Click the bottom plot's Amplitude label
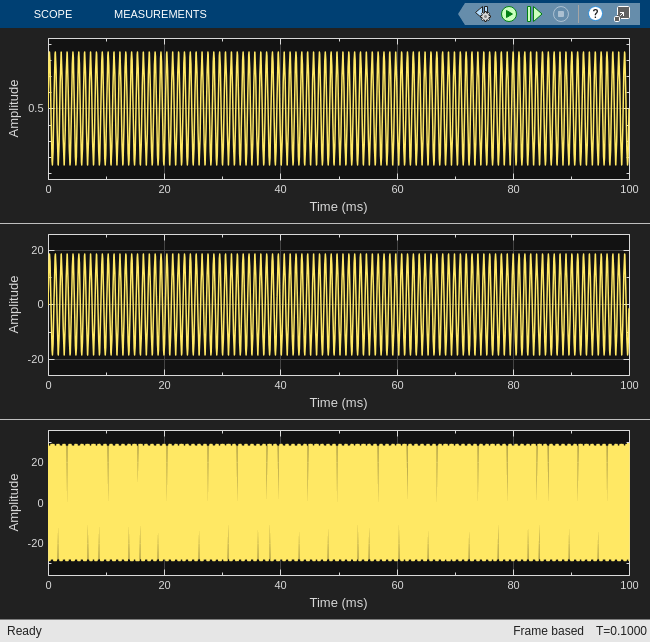This screenshot has width=650, height=642. click(14, 502)
